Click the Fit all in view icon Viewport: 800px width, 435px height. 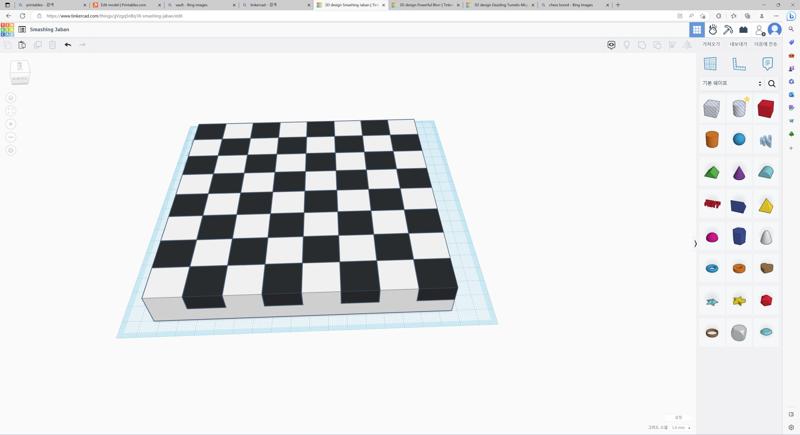click(x=11, y=111)
